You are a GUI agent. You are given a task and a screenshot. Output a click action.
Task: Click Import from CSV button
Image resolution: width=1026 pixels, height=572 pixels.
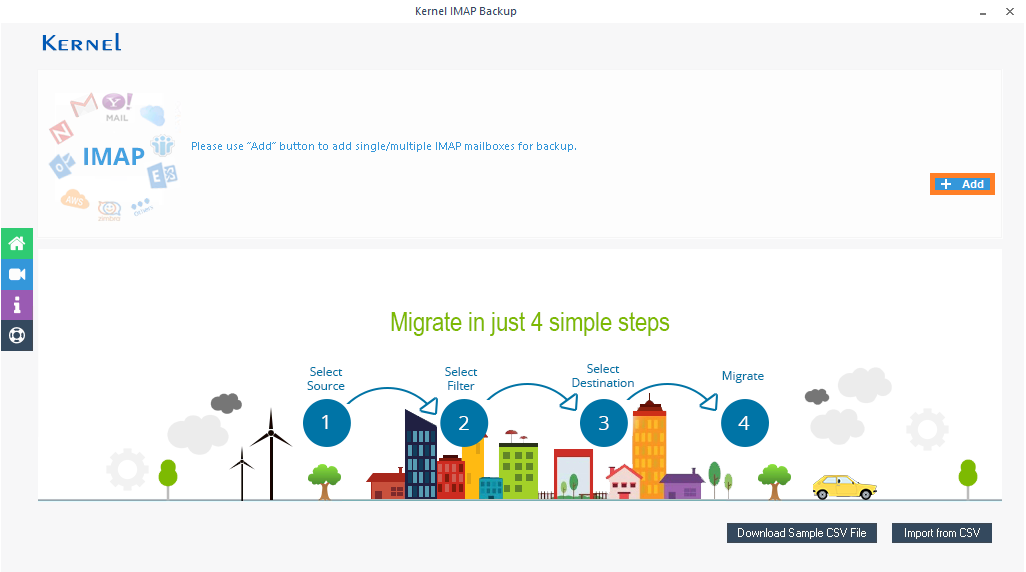click(942, 533)
